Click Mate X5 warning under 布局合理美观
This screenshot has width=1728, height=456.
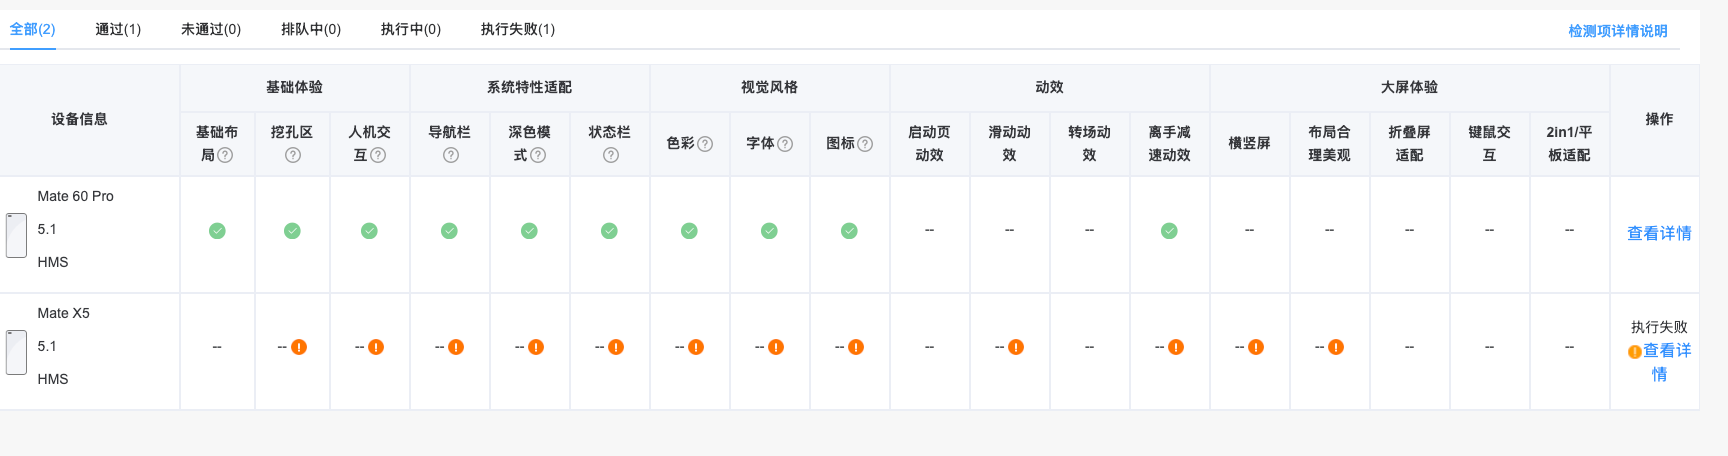click(x=1336, y=347)
